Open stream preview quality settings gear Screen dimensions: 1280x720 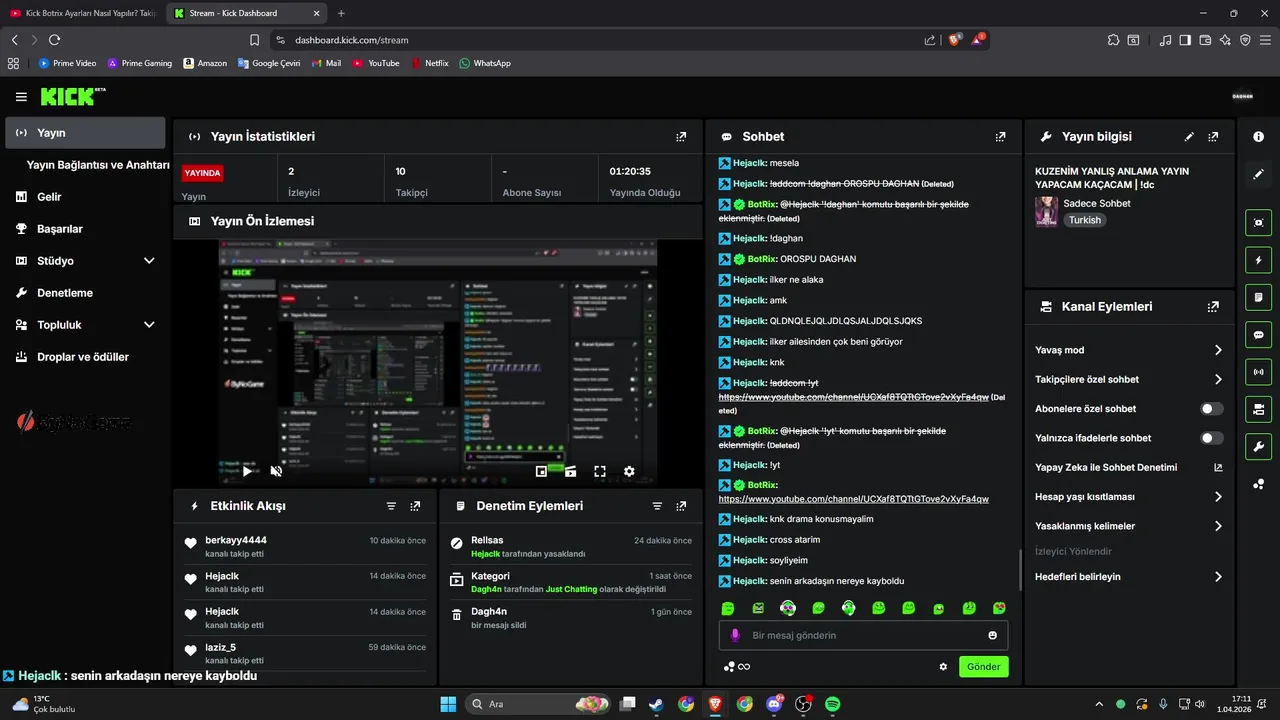[x=629, y=471]
